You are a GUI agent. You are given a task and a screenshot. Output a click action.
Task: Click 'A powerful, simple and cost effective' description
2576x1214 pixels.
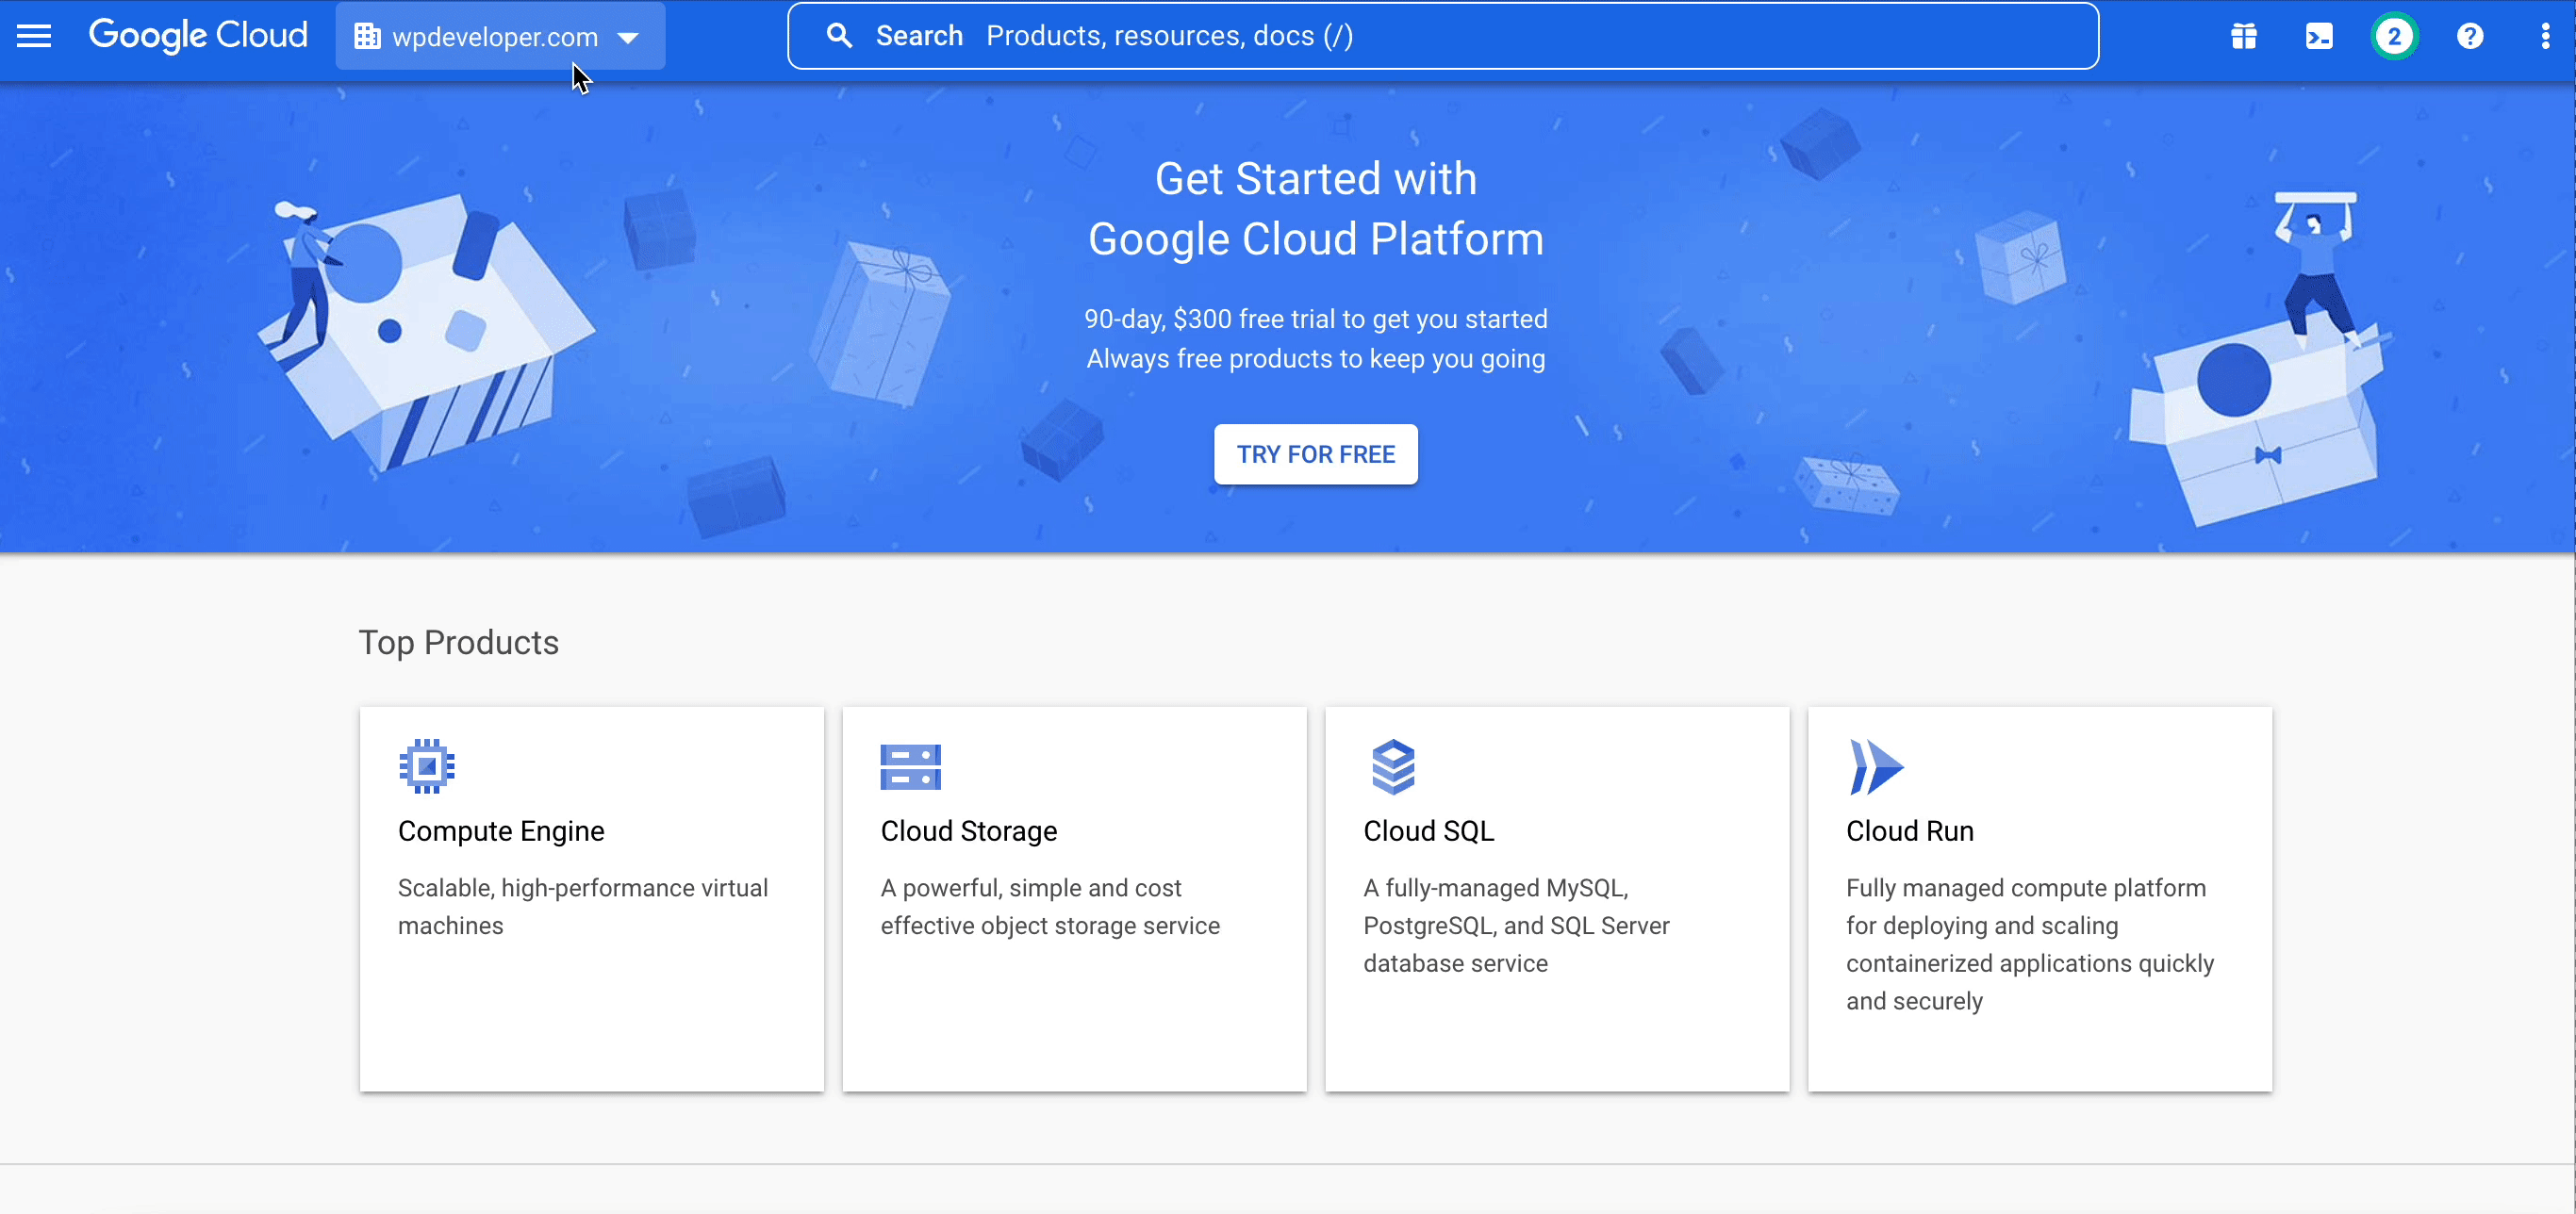[x=1050, y=906]
